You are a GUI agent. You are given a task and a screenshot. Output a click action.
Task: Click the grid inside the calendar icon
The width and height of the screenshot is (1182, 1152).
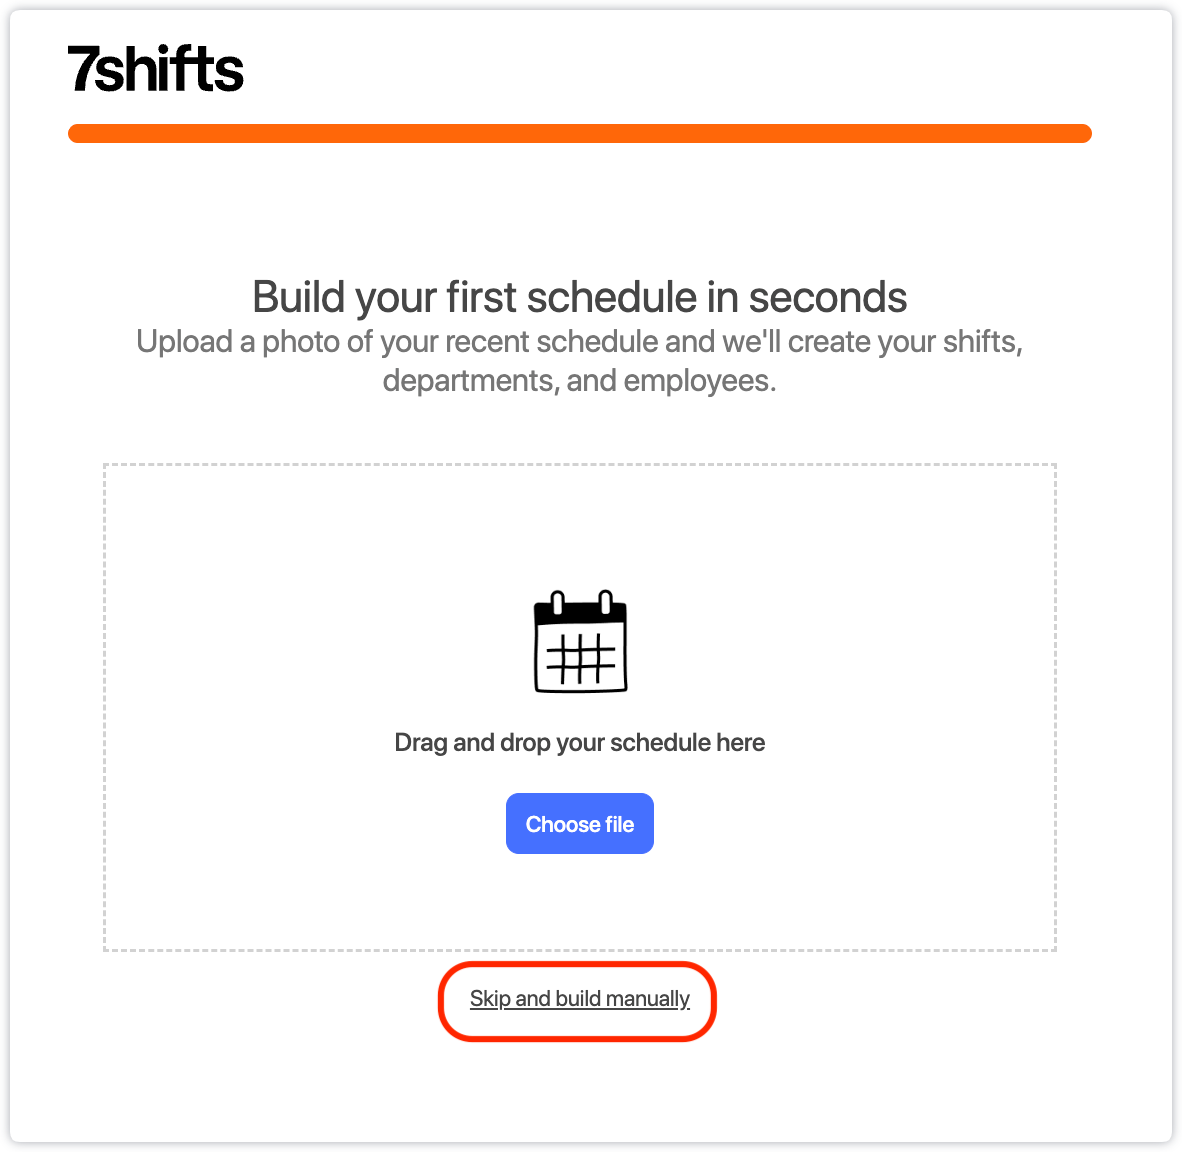tap(580, 659)
